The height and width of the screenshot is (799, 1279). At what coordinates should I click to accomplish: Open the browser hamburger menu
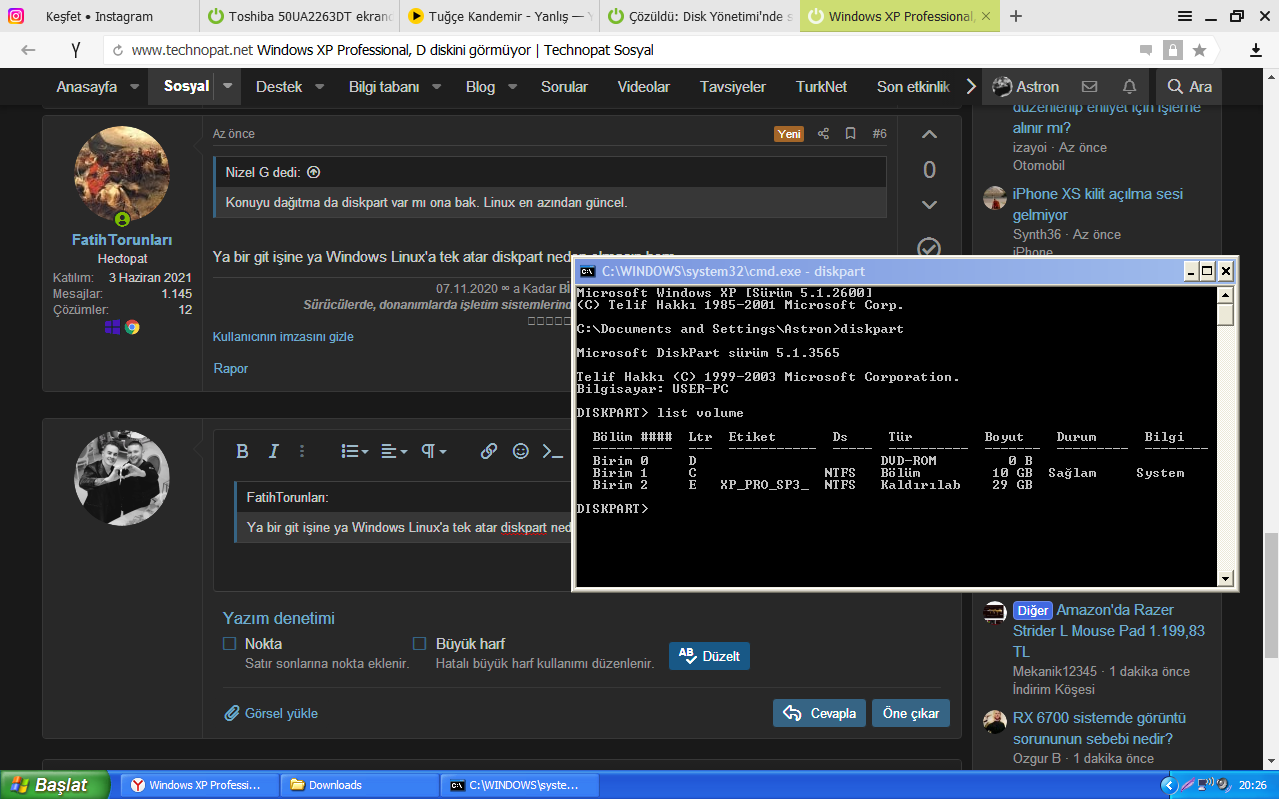1185,16
